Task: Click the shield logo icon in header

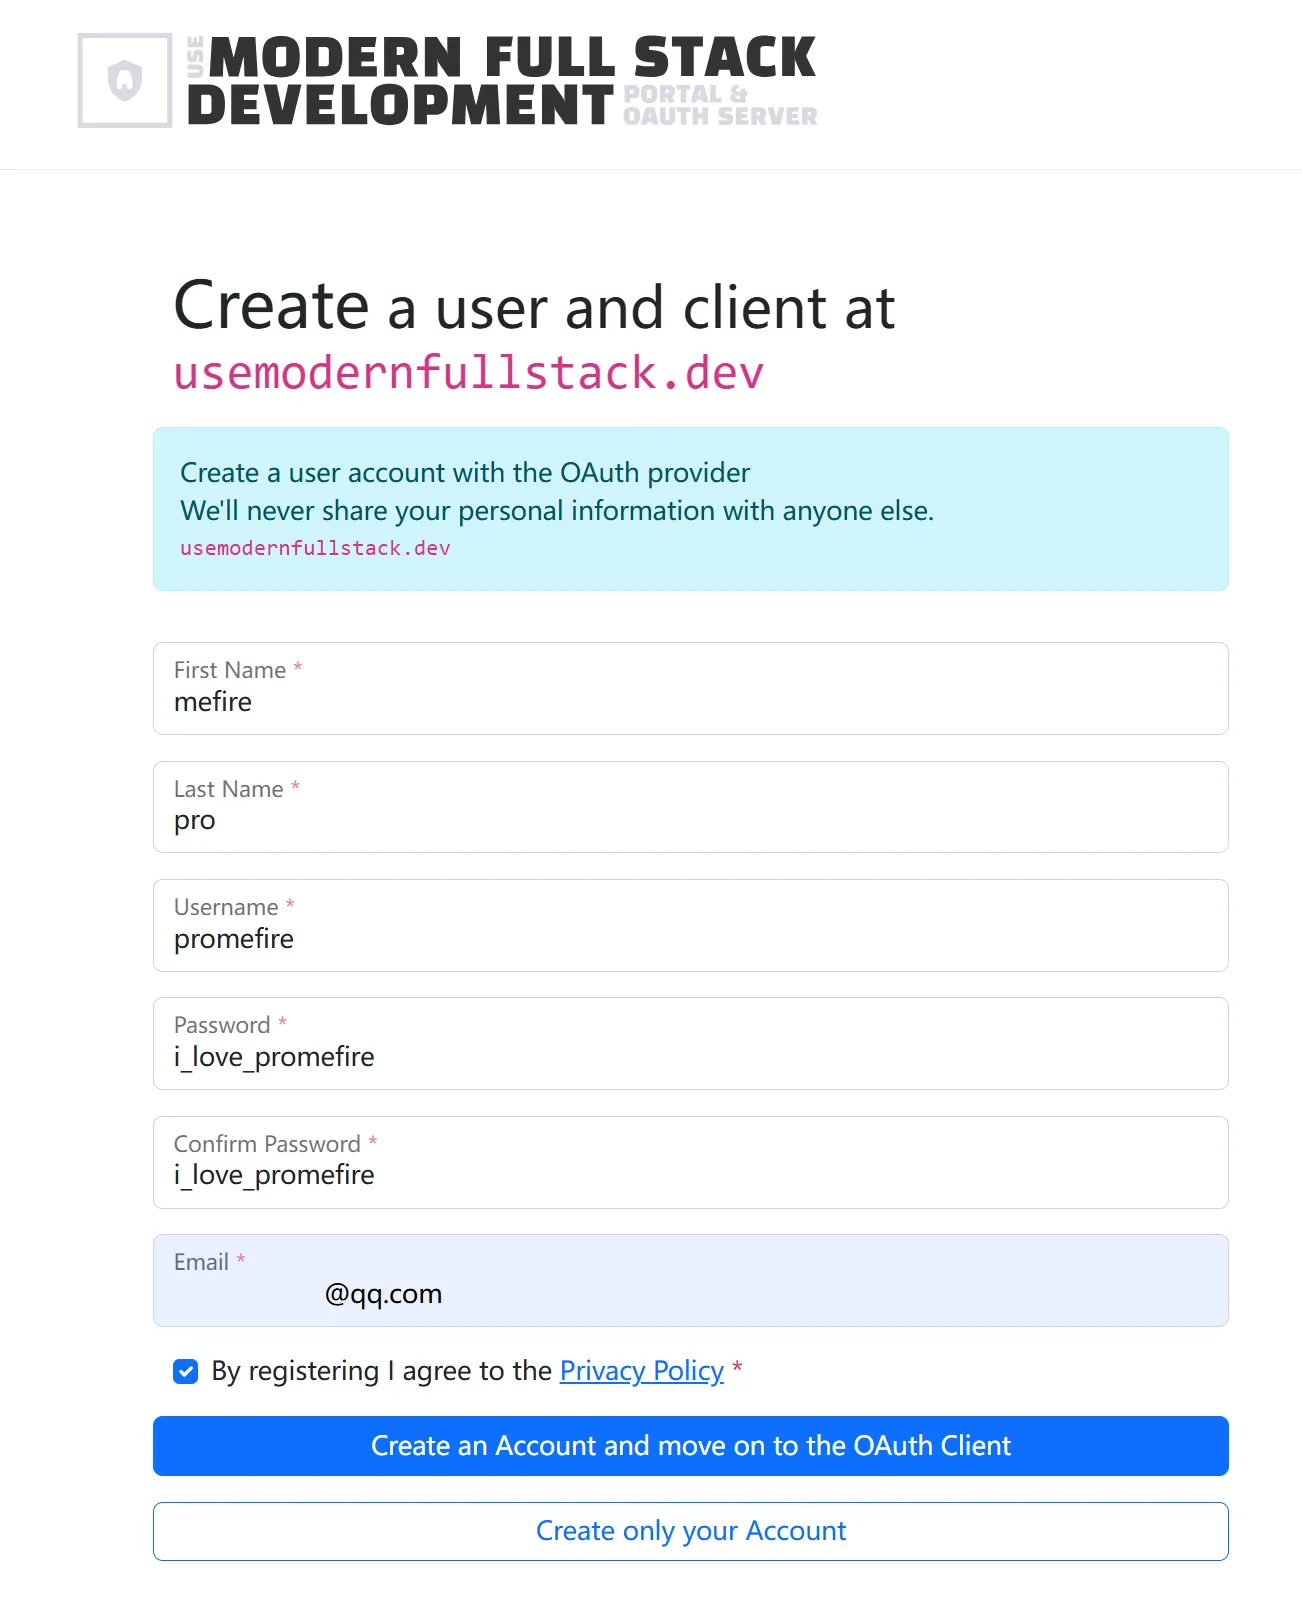Action: (125, 80)
